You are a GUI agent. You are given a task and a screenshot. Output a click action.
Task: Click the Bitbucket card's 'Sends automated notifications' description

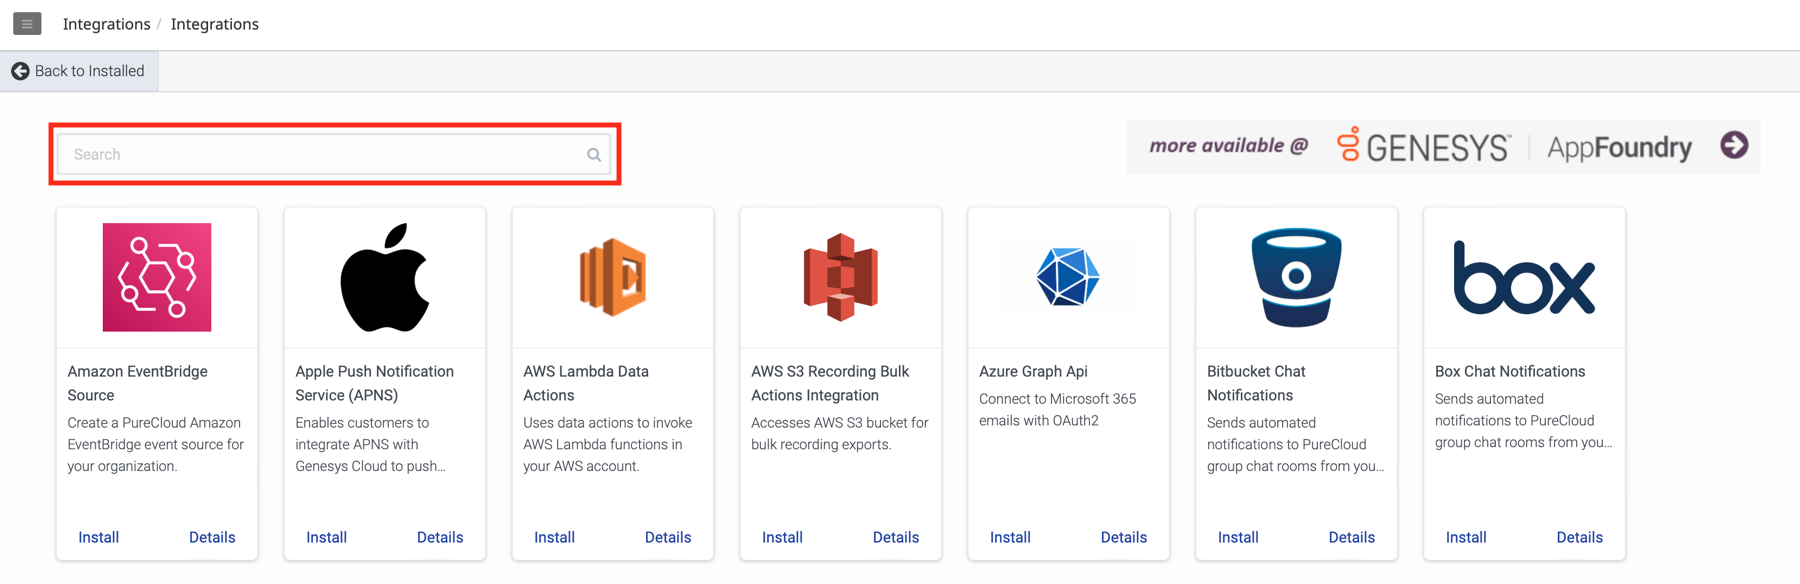[1296, 444]
